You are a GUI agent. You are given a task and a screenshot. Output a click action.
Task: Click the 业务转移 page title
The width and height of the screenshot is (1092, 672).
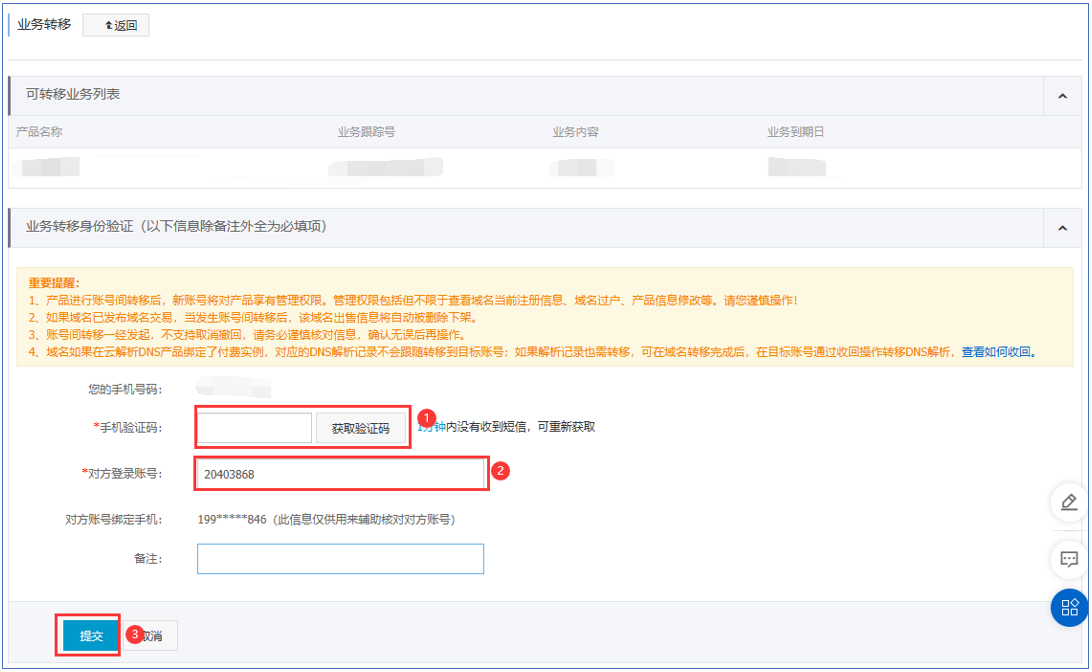click(x=44, y=24)
